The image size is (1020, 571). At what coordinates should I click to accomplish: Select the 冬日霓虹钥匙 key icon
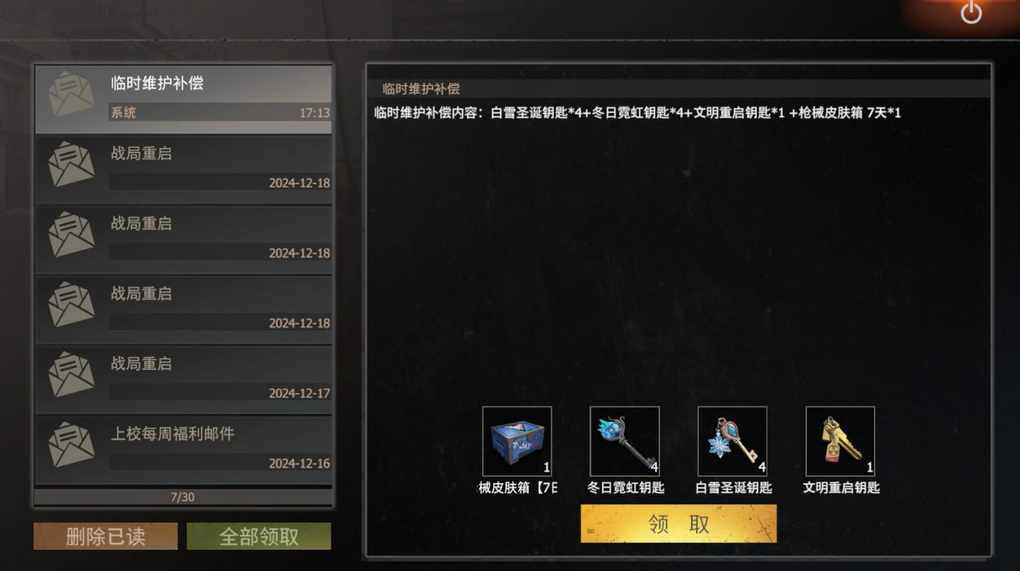point(624,442)
